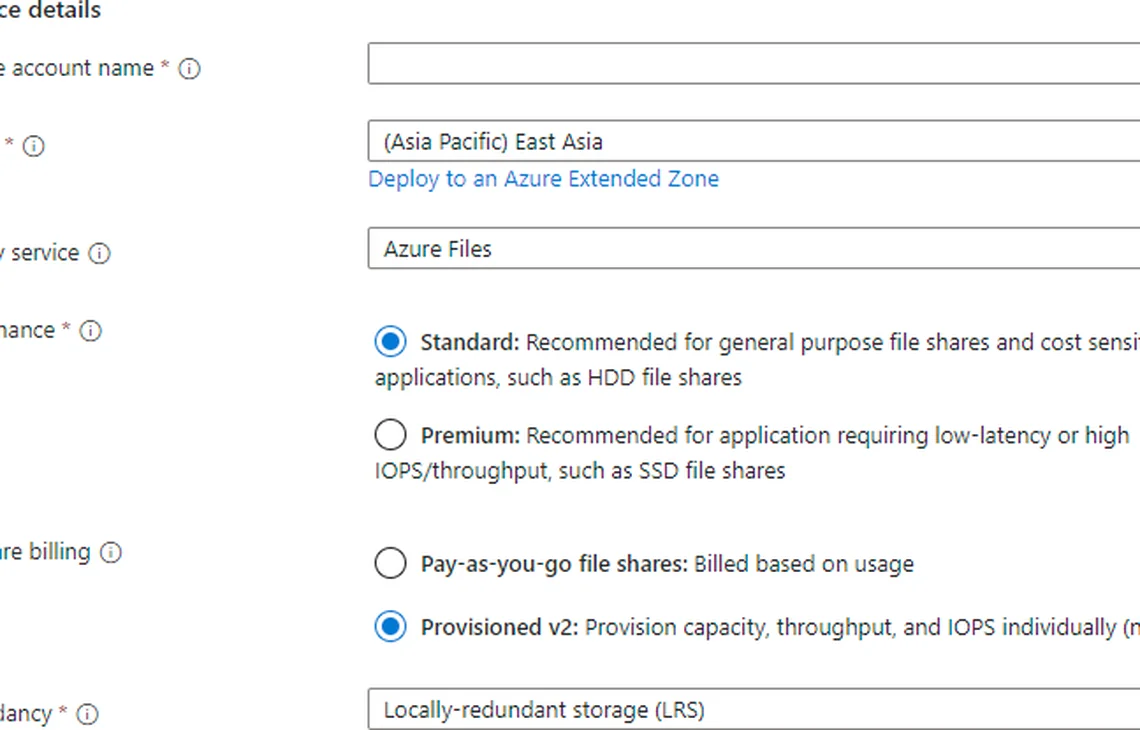Select the Premium performance radio button
Viewport: 1140px width, 730px height.
coord(390,435)
